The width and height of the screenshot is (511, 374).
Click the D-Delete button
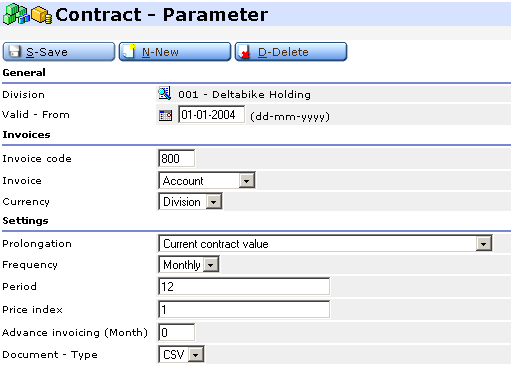click(x=291, y=52)
